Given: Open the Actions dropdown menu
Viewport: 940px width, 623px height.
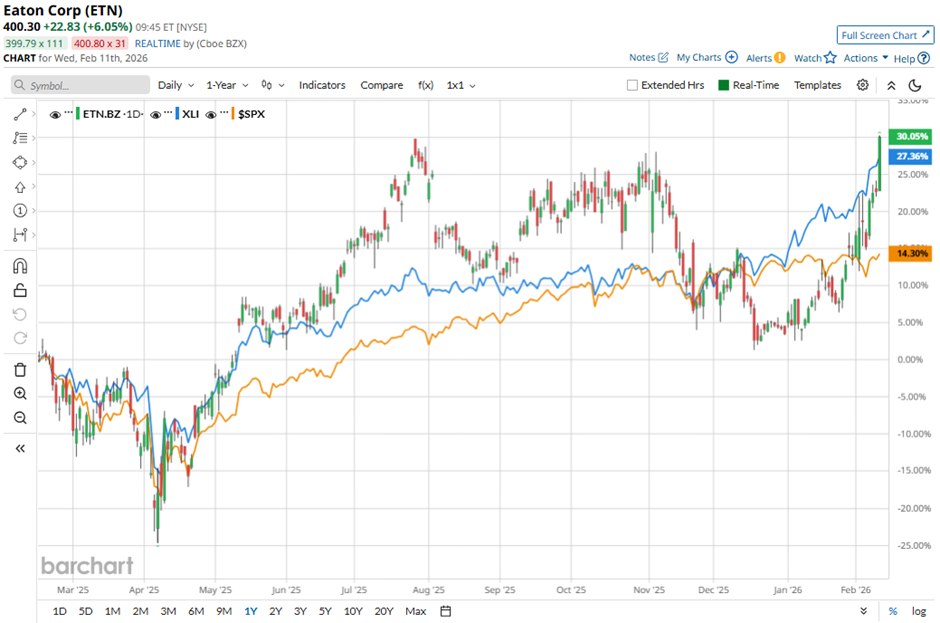Looking at the screenshot, I should pos(866,58).
